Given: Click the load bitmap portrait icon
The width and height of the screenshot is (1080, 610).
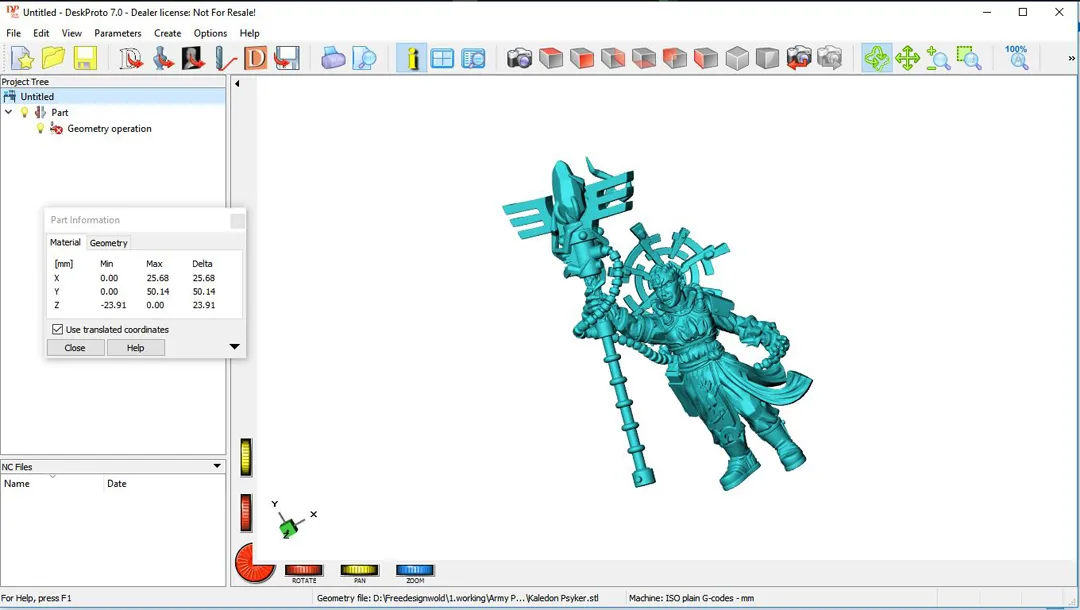Looking at the screenshot, I should click(194, 59).
